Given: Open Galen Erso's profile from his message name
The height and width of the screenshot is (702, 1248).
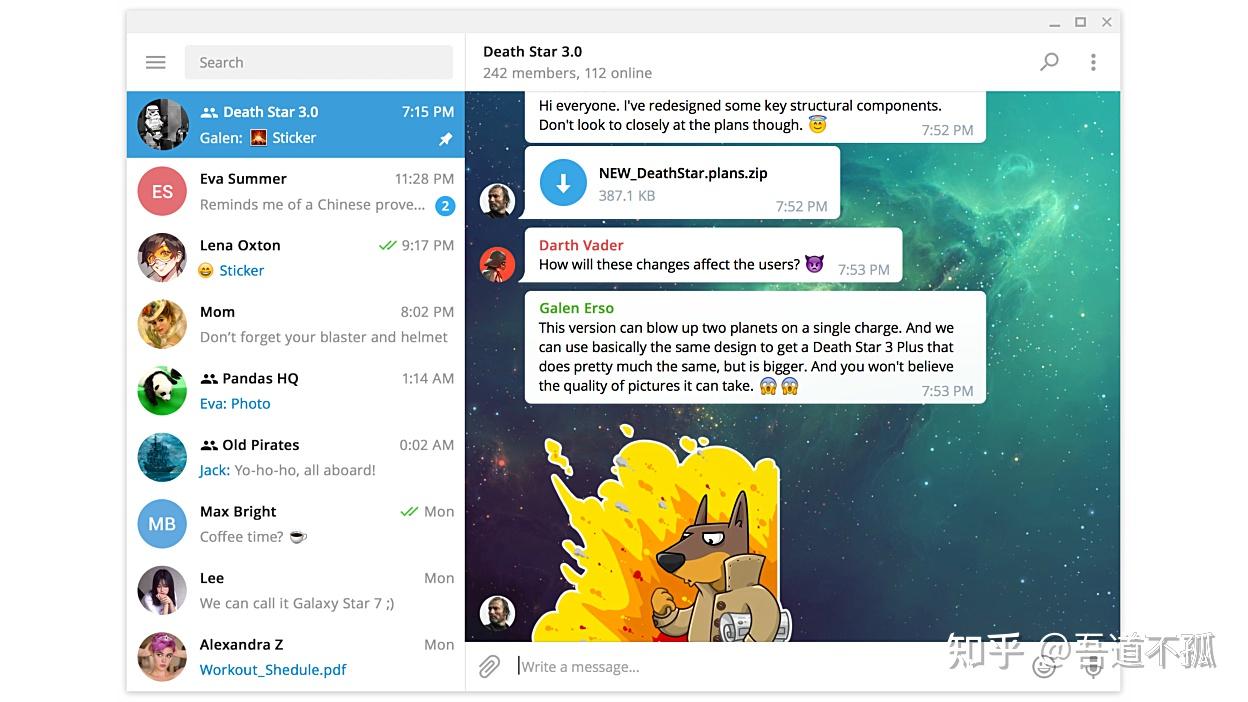Looking at the screenshot, I should click(576, 307).
